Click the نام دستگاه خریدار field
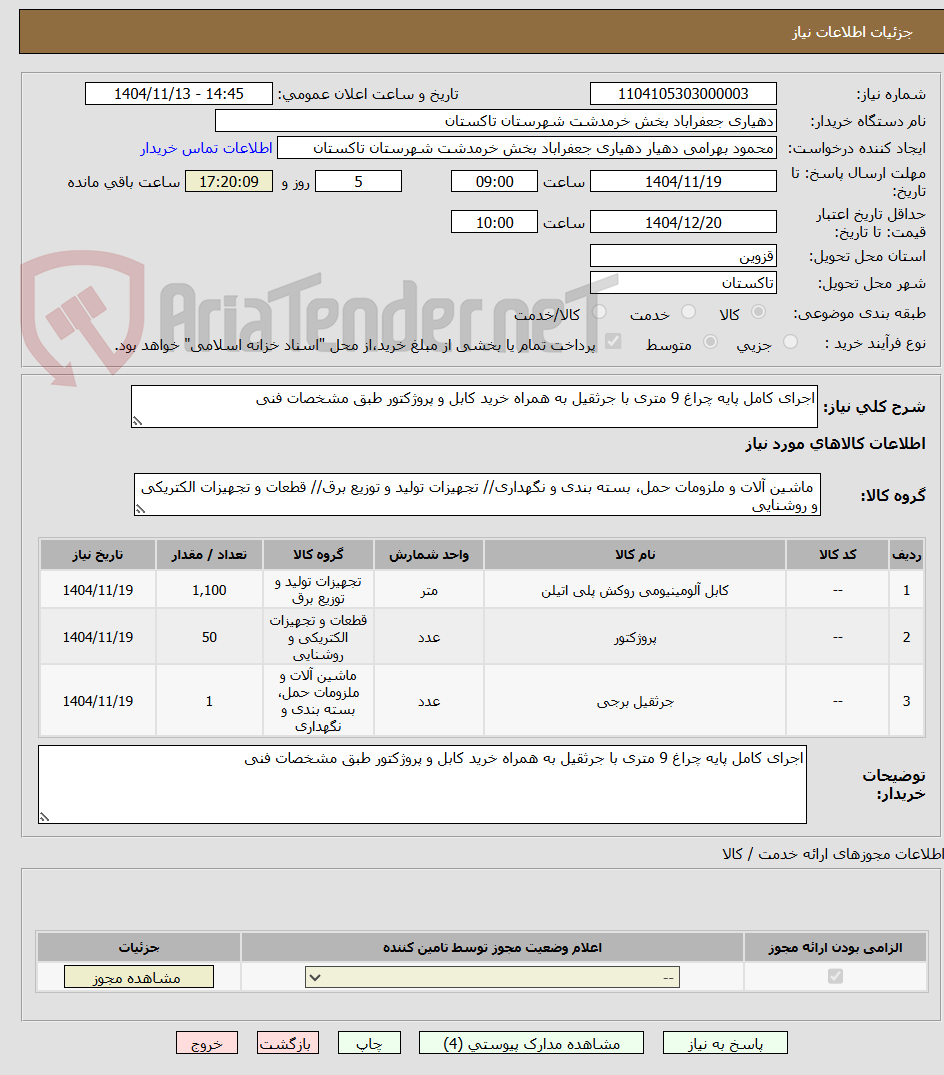Viewport: 944px width, 1075px height. [496, 121]
